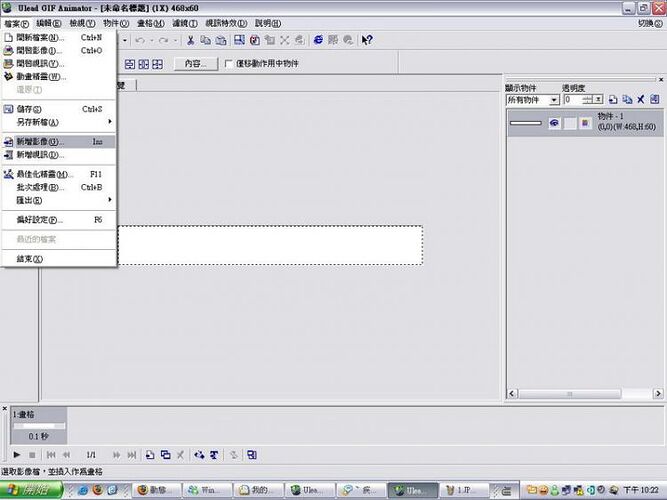The width and height of the screenshot is (667, 500).
Task: Click the third alignment icon beside 內容 button
Action: 157,64
